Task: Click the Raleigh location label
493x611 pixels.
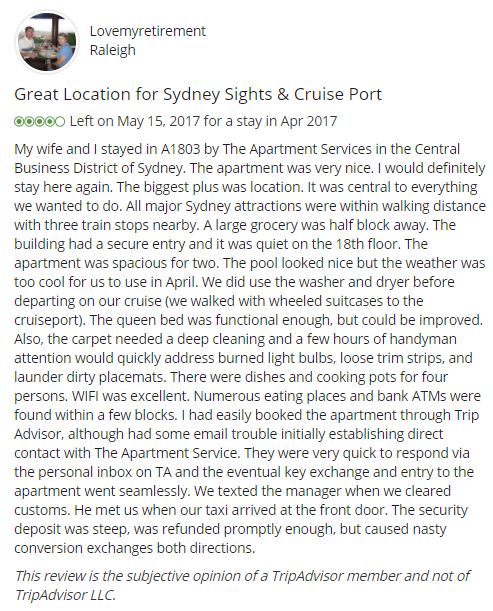Action: [113, 50]
